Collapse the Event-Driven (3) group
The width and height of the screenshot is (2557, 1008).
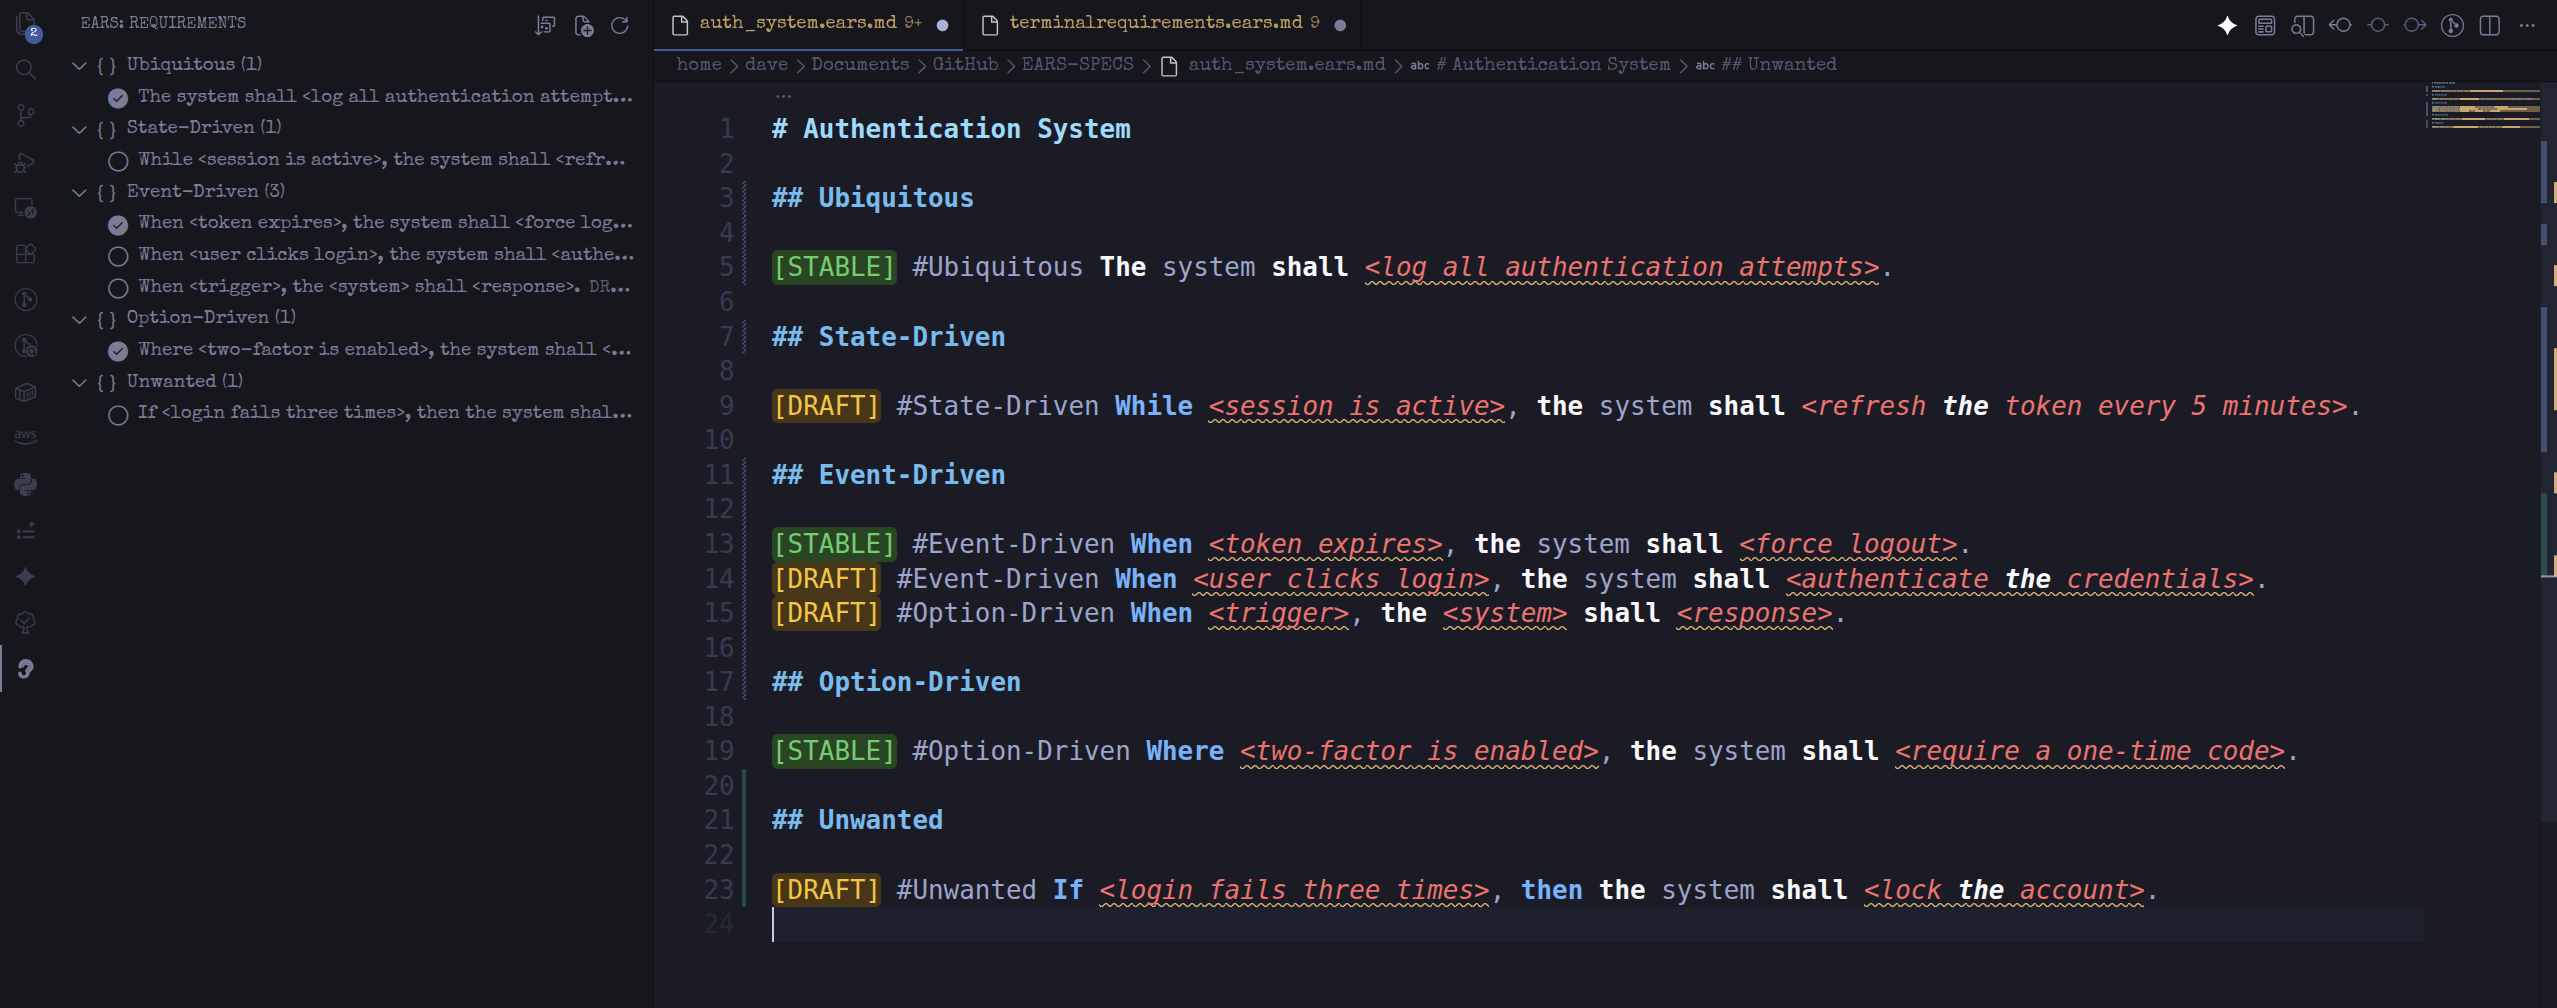coord(79,192)
